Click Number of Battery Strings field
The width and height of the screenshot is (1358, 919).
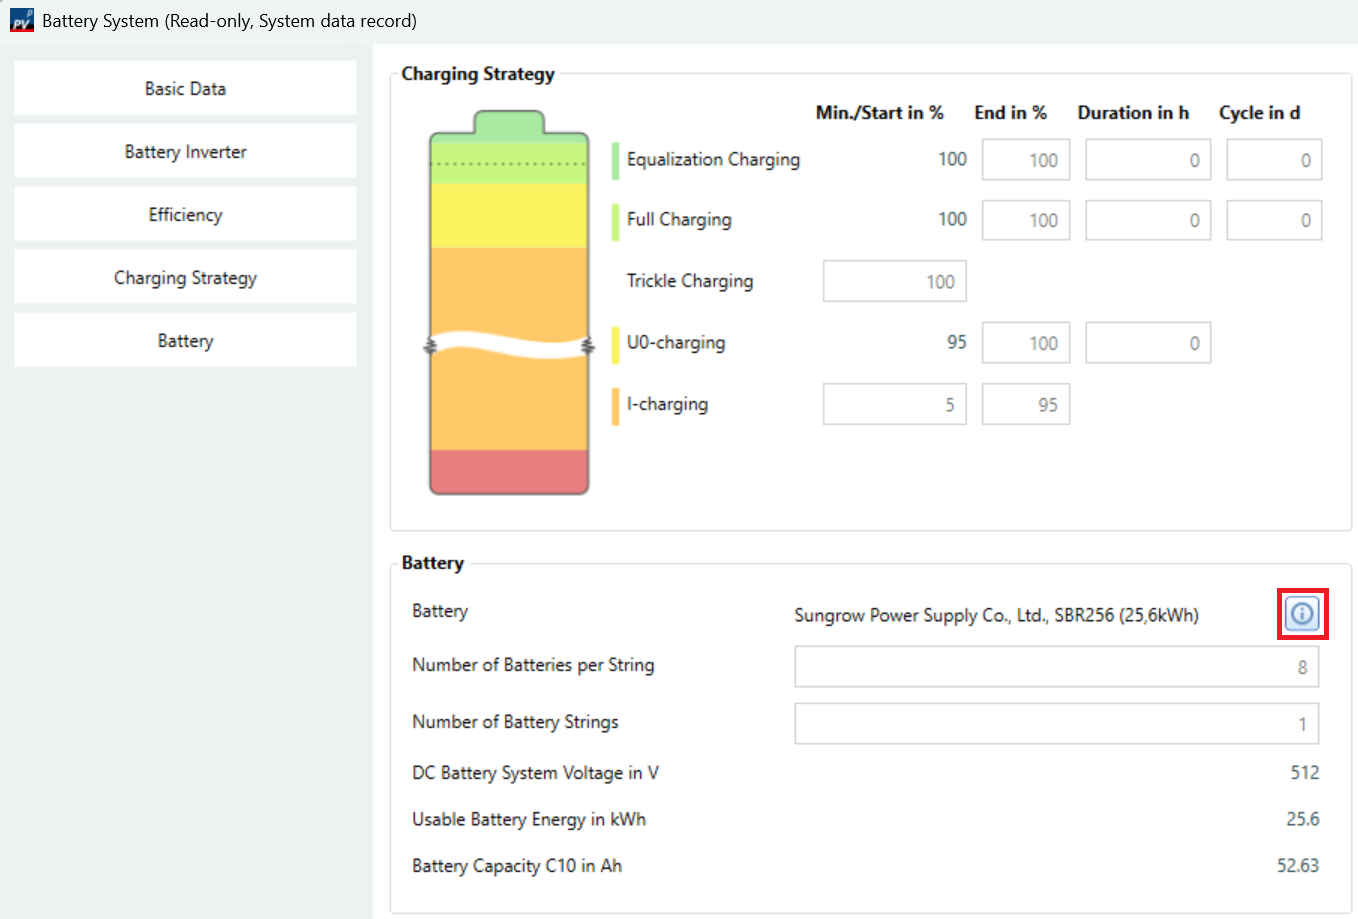click(1056, 724)
